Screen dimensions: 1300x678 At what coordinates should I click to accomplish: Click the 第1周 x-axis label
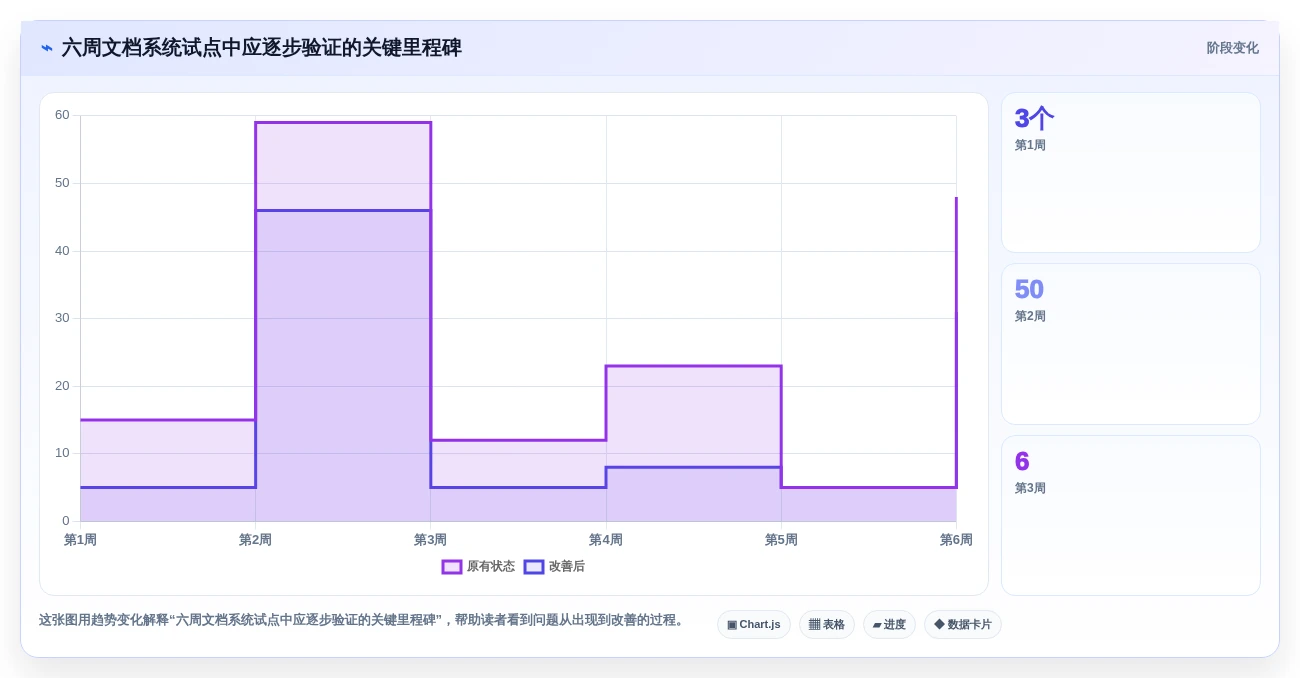point(80,540)
